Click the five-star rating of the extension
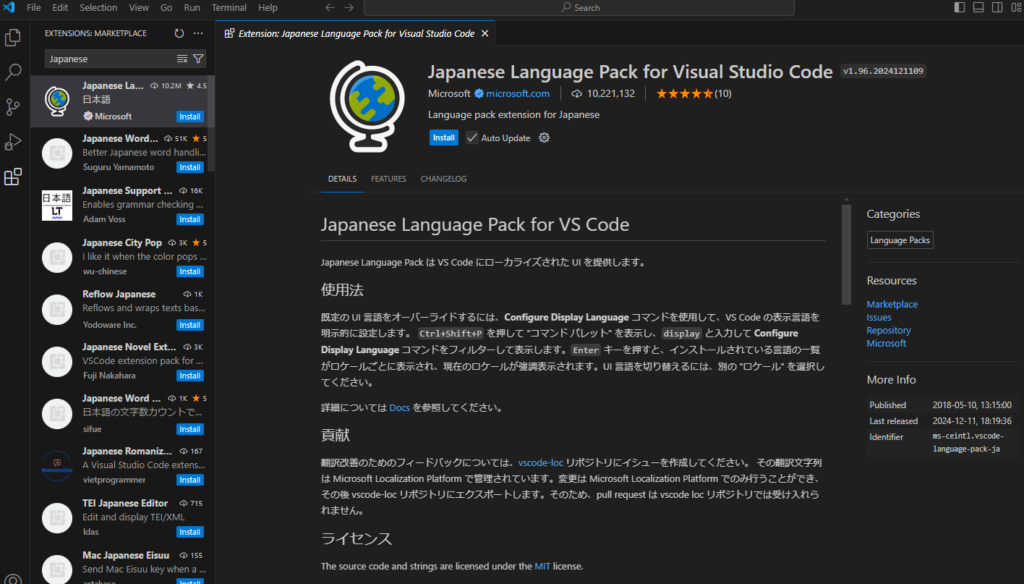 click(x=683, y=93)
